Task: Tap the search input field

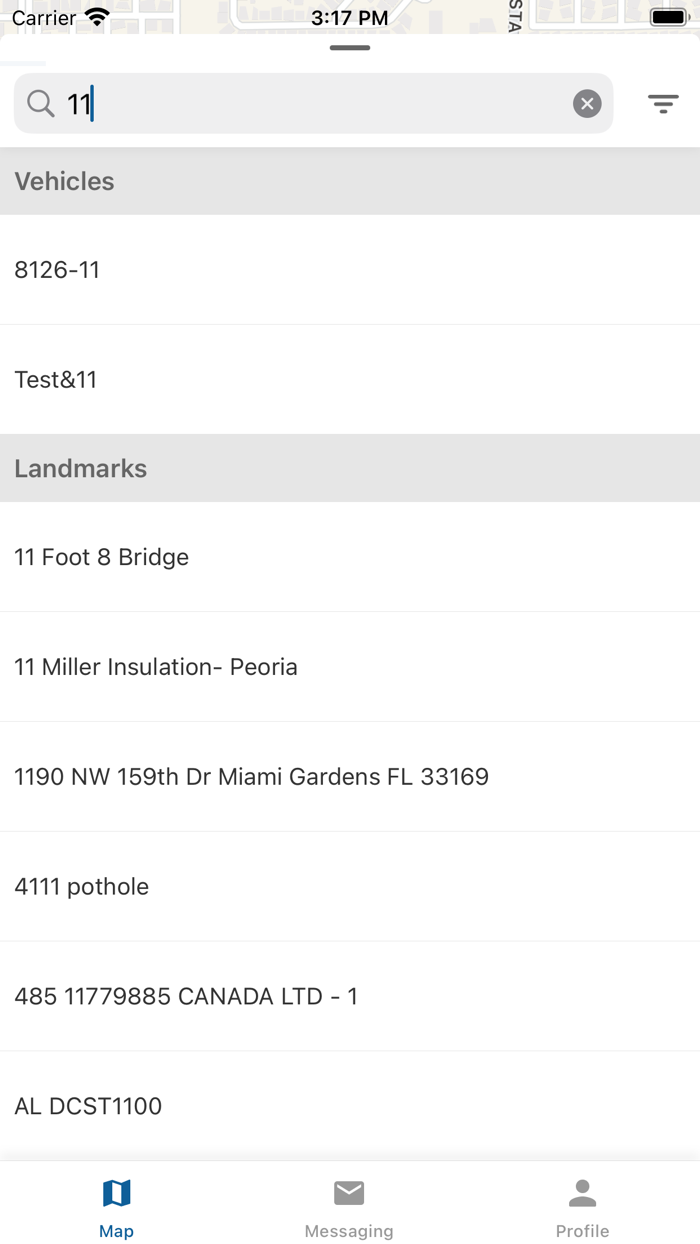Action: point(300,103)
